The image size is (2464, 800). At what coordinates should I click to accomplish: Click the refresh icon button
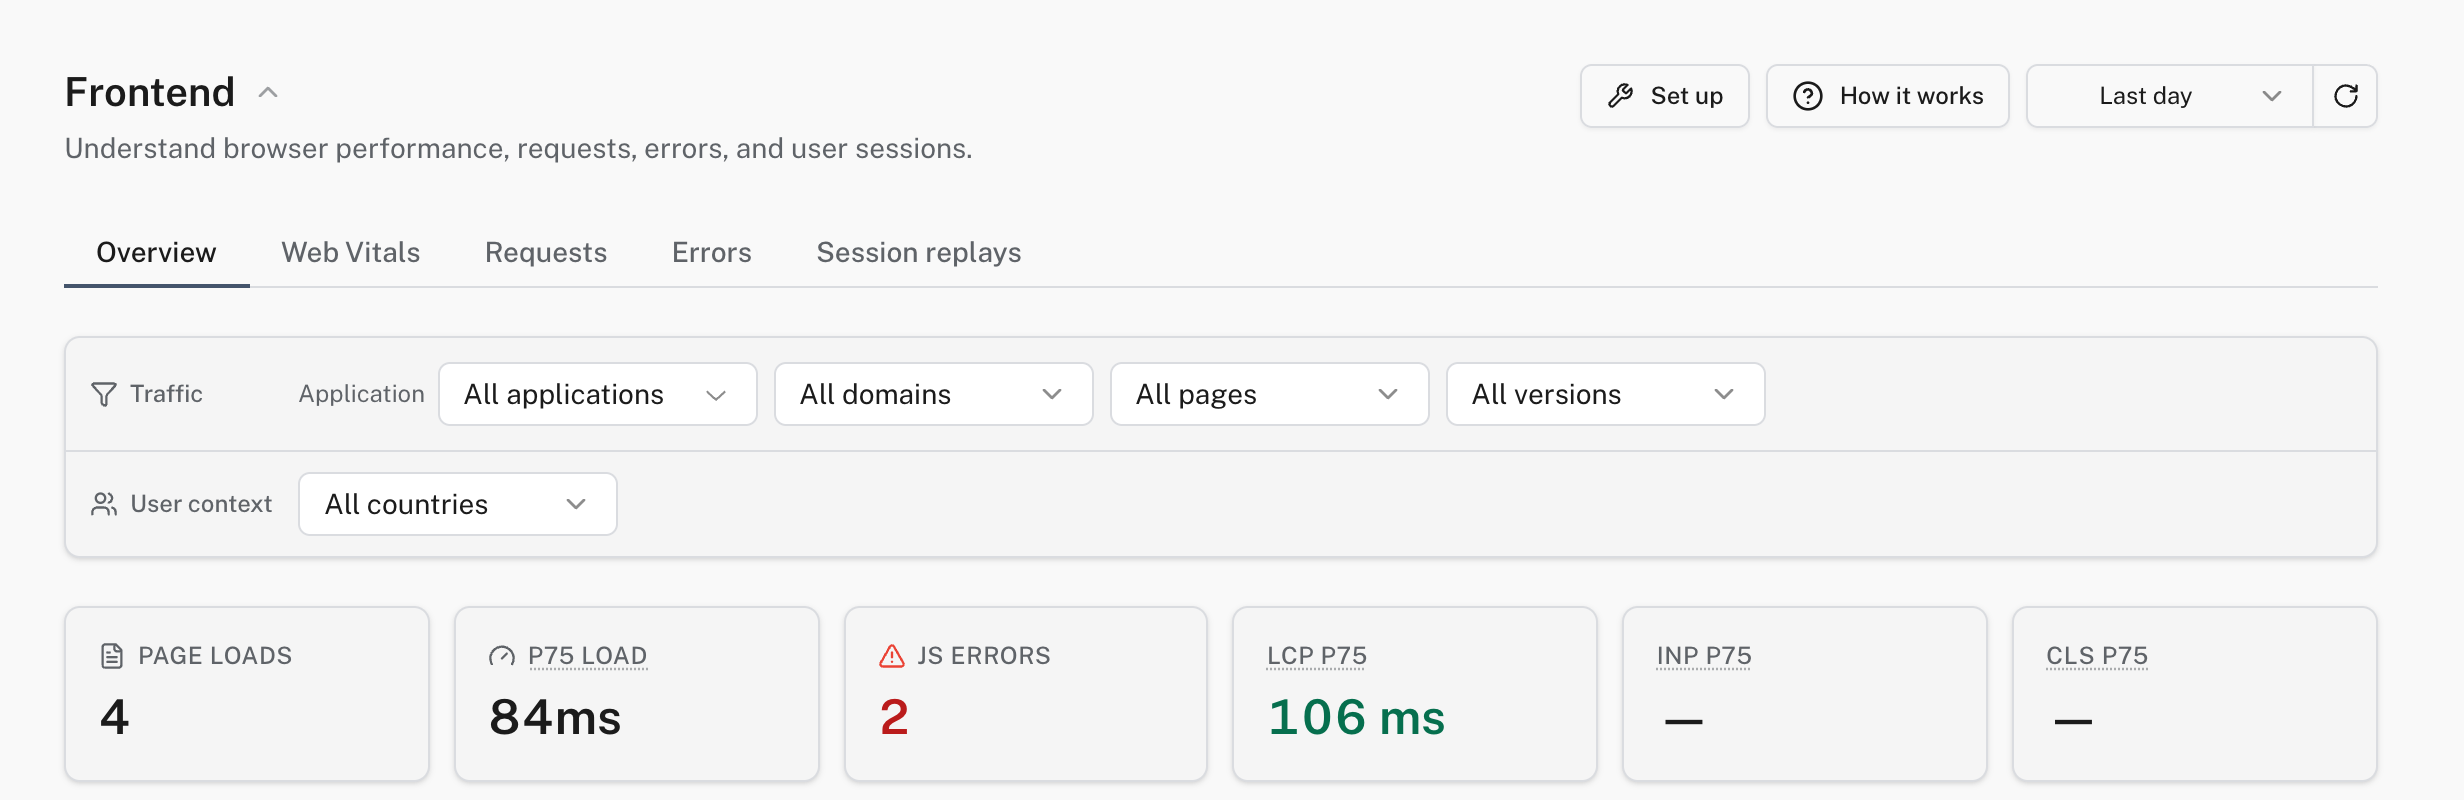coord(2345,96)
